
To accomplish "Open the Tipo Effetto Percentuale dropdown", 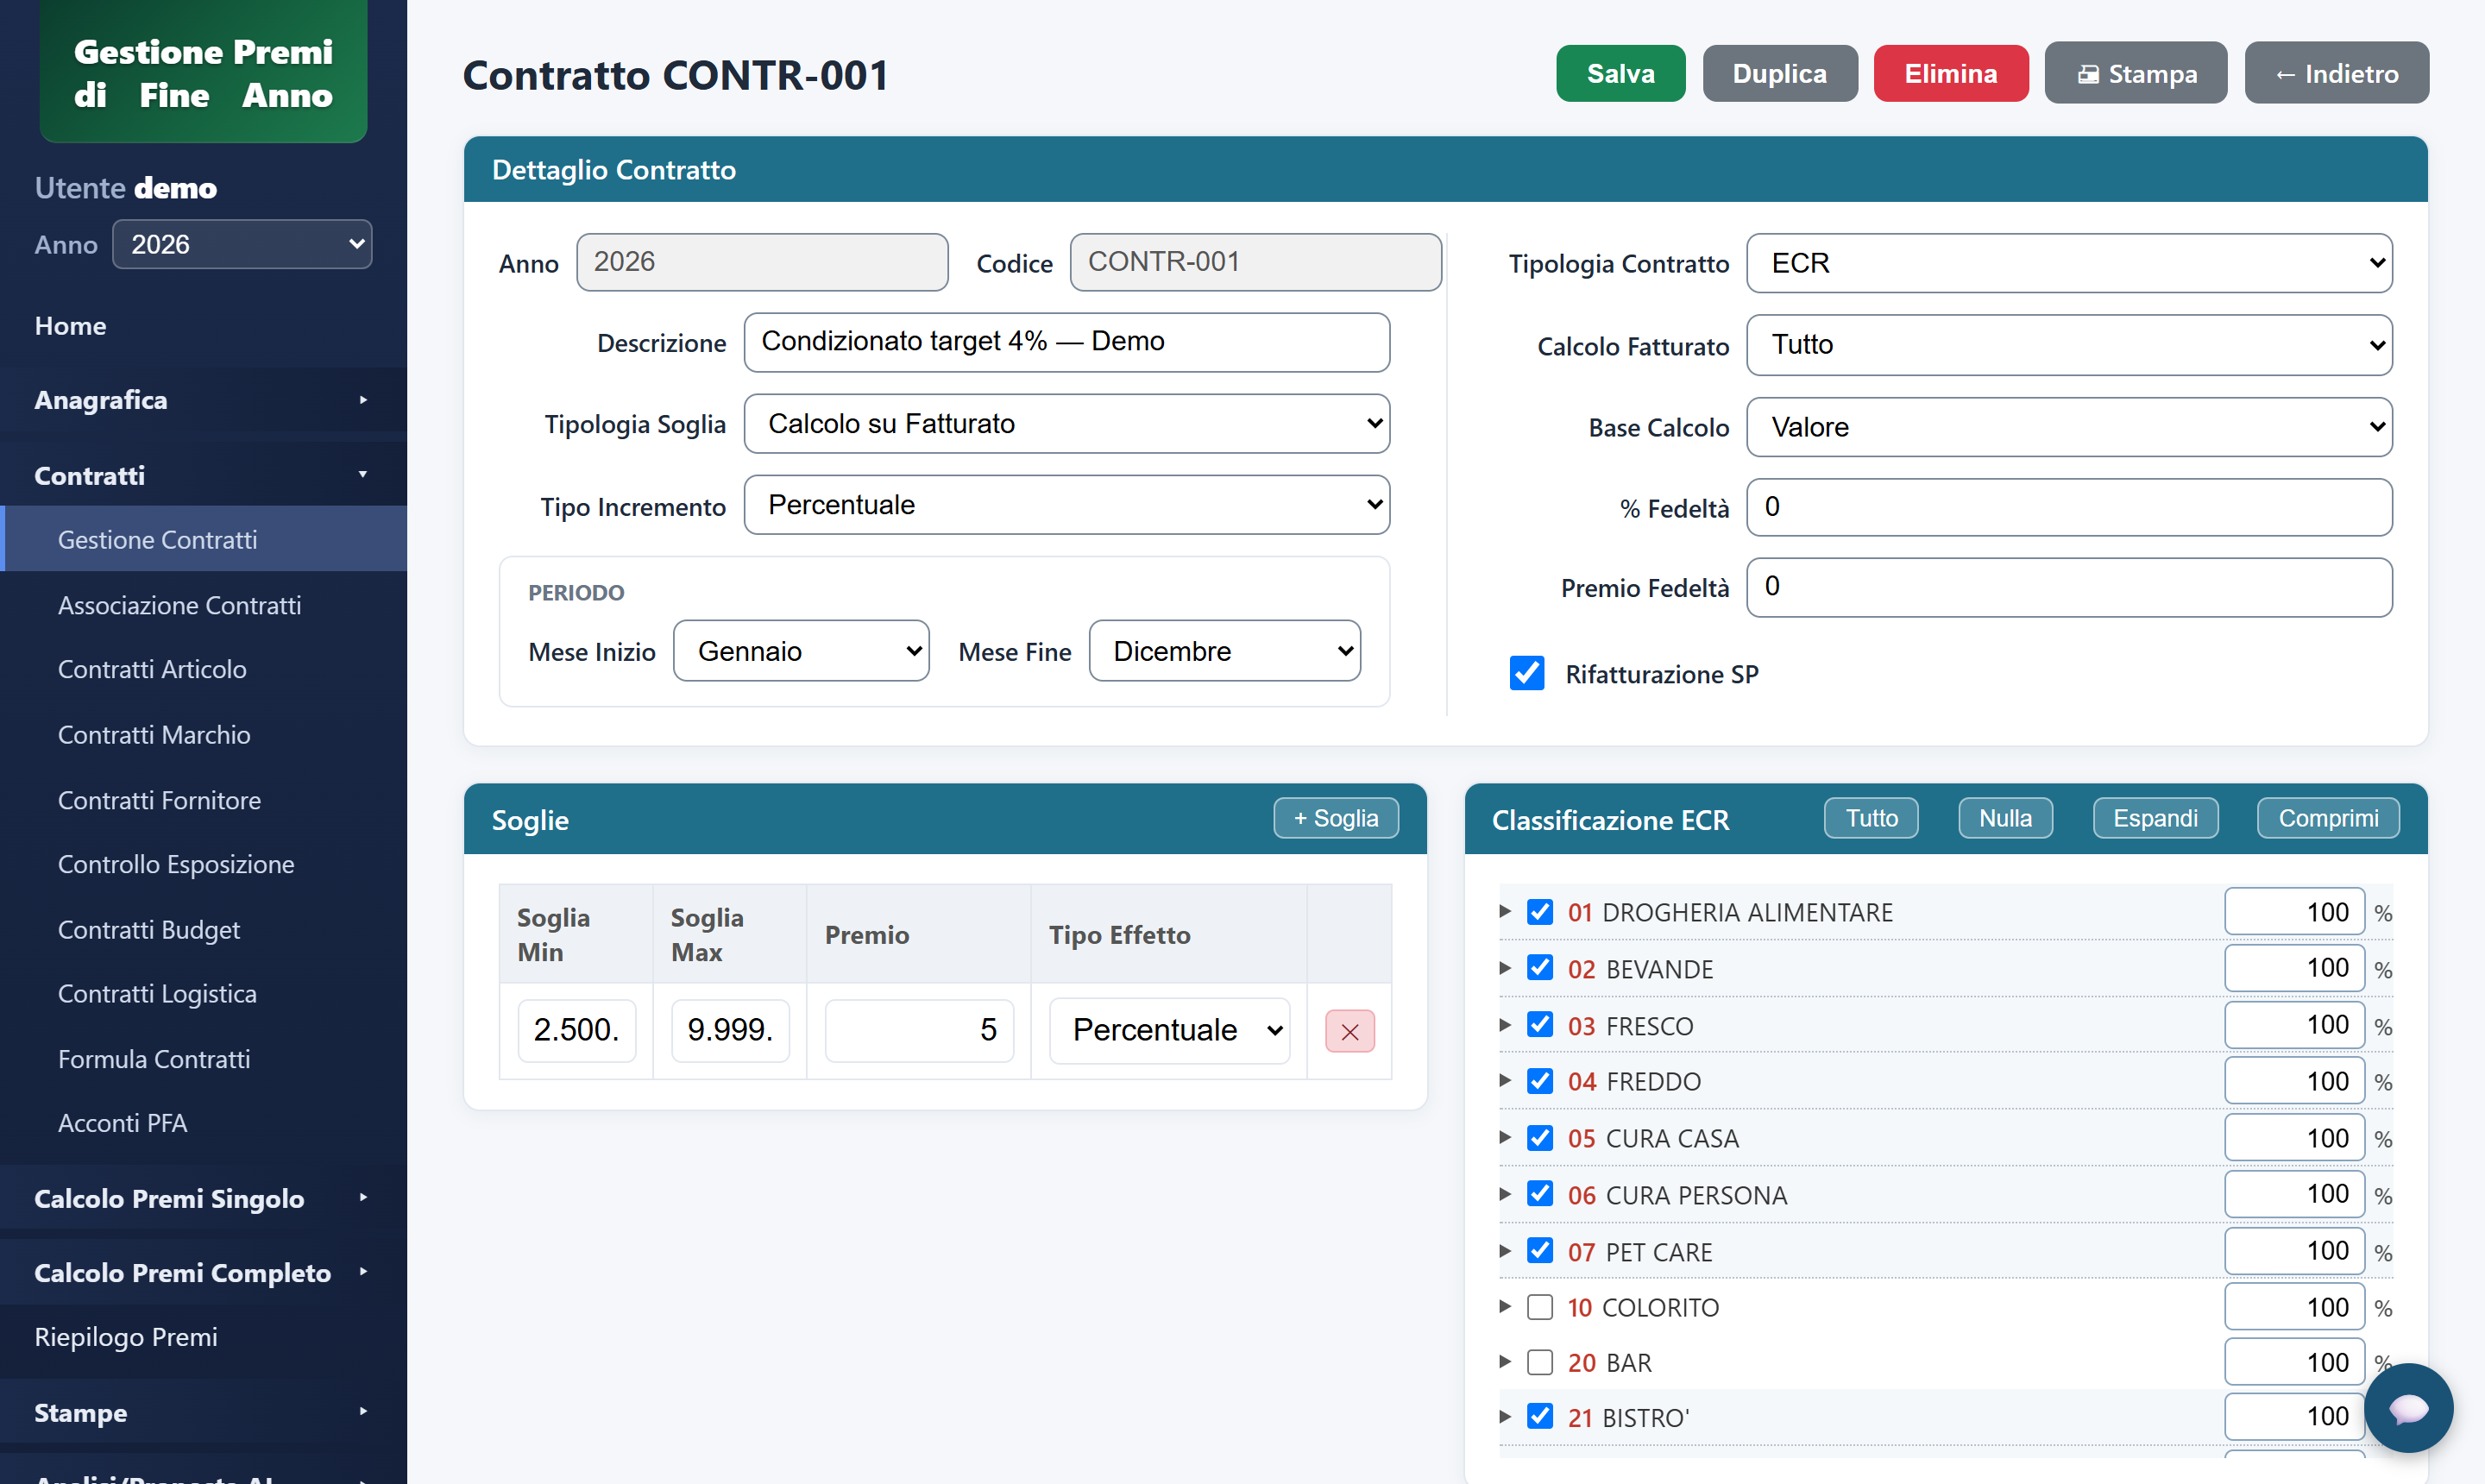I will pos(1169,1030).
